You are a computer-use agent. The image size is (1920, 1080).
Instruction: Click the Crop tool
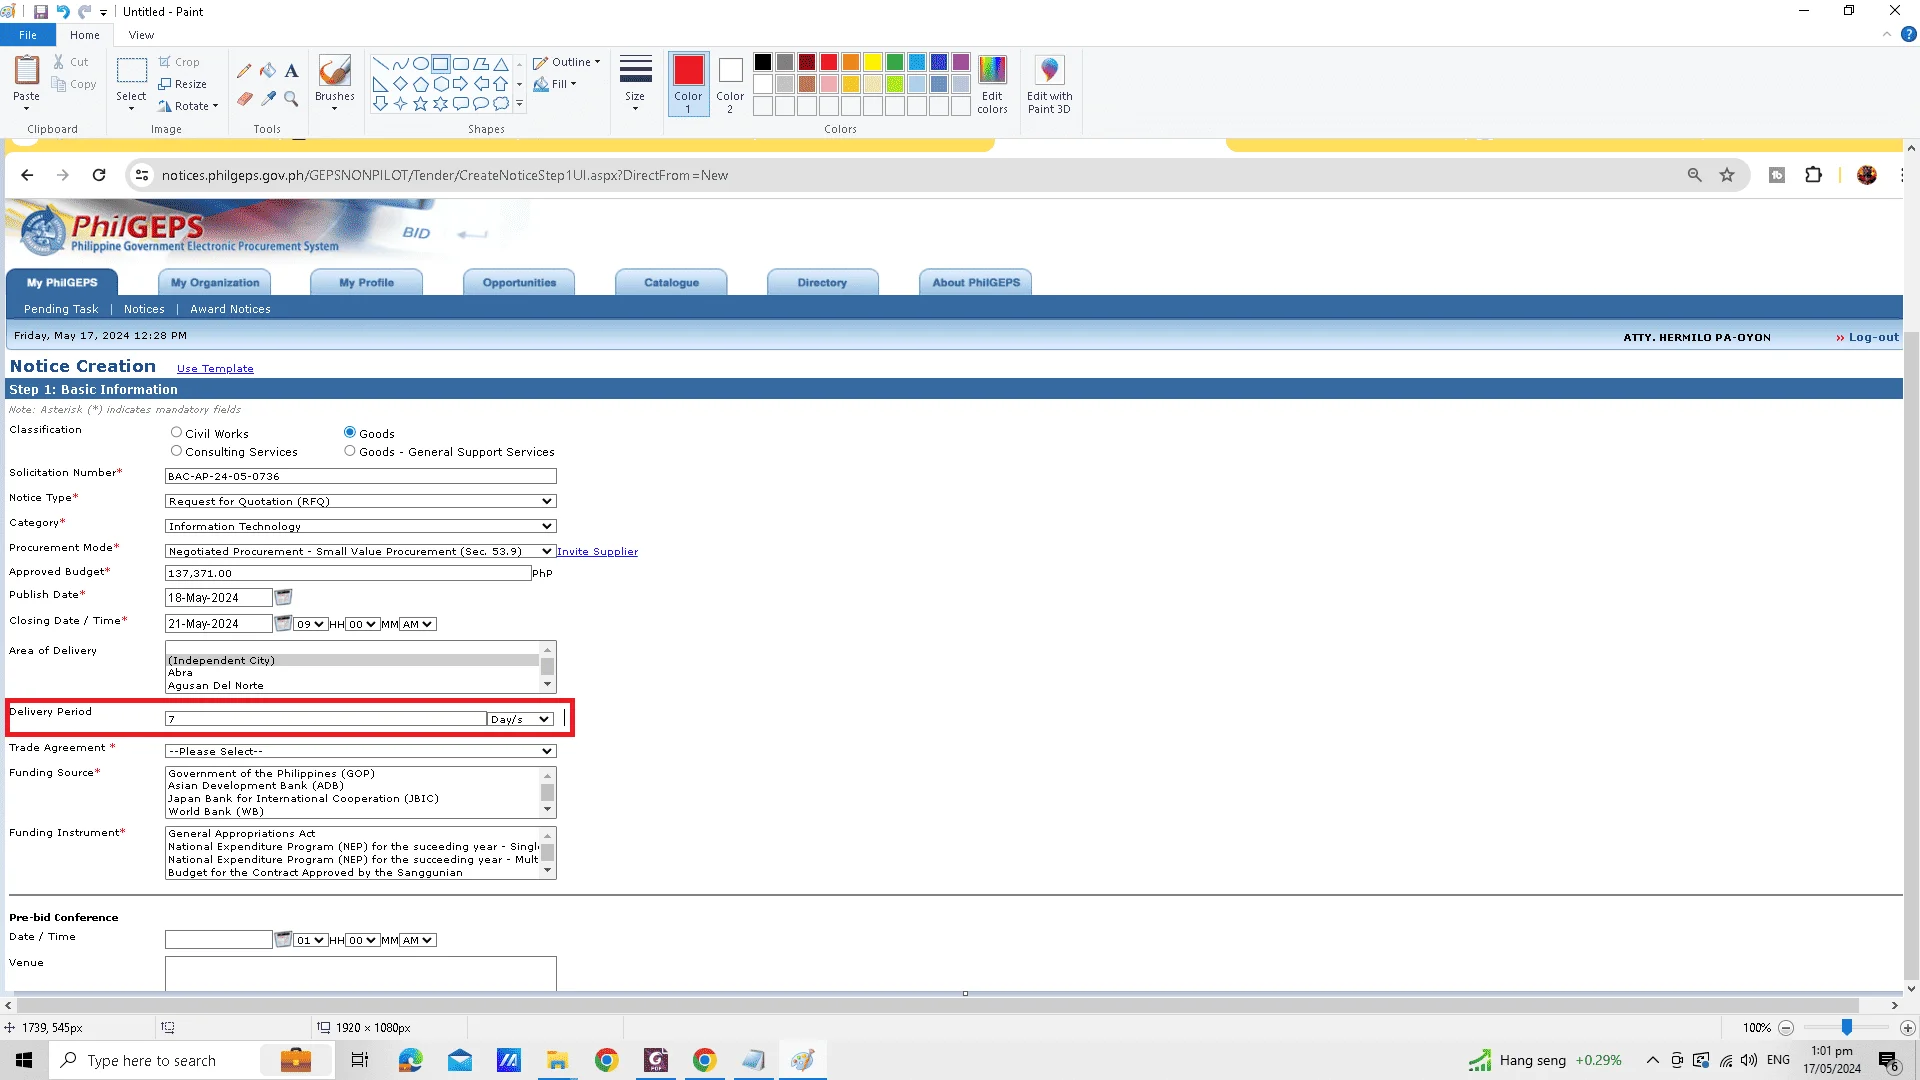179,62
